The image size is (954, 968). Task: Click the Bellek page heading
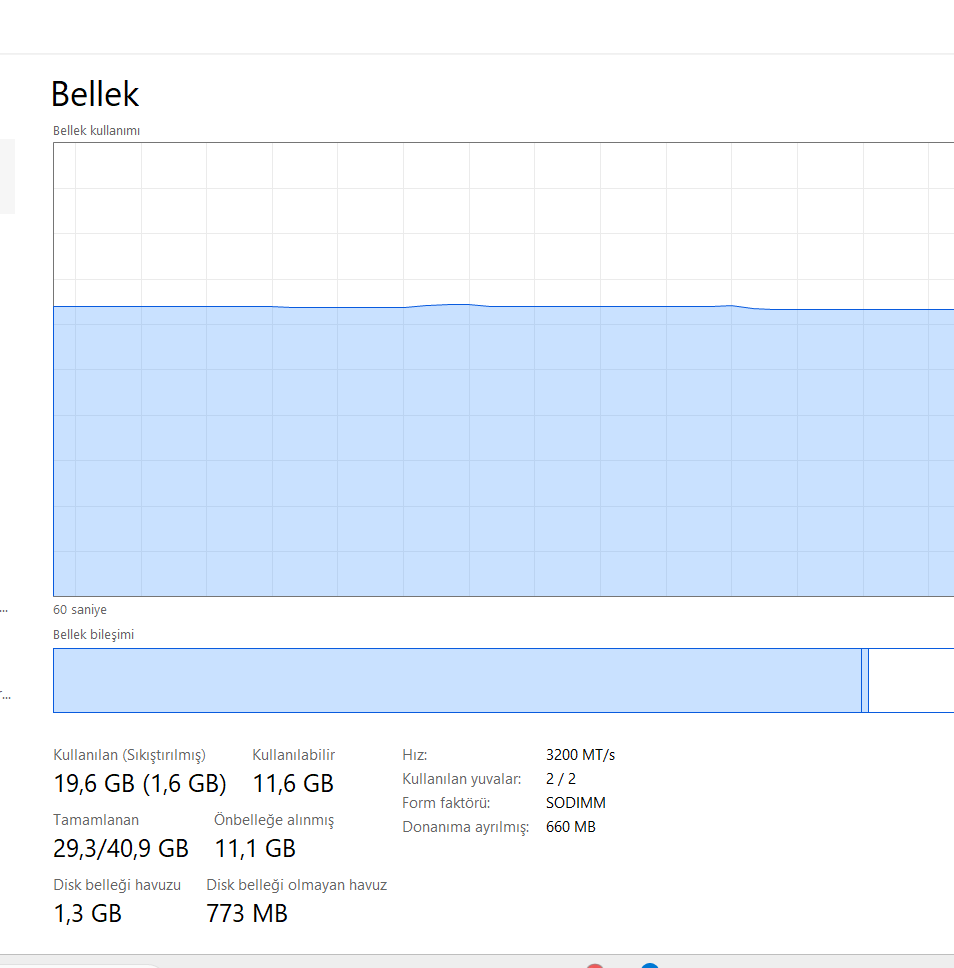(x=95, y=94)
